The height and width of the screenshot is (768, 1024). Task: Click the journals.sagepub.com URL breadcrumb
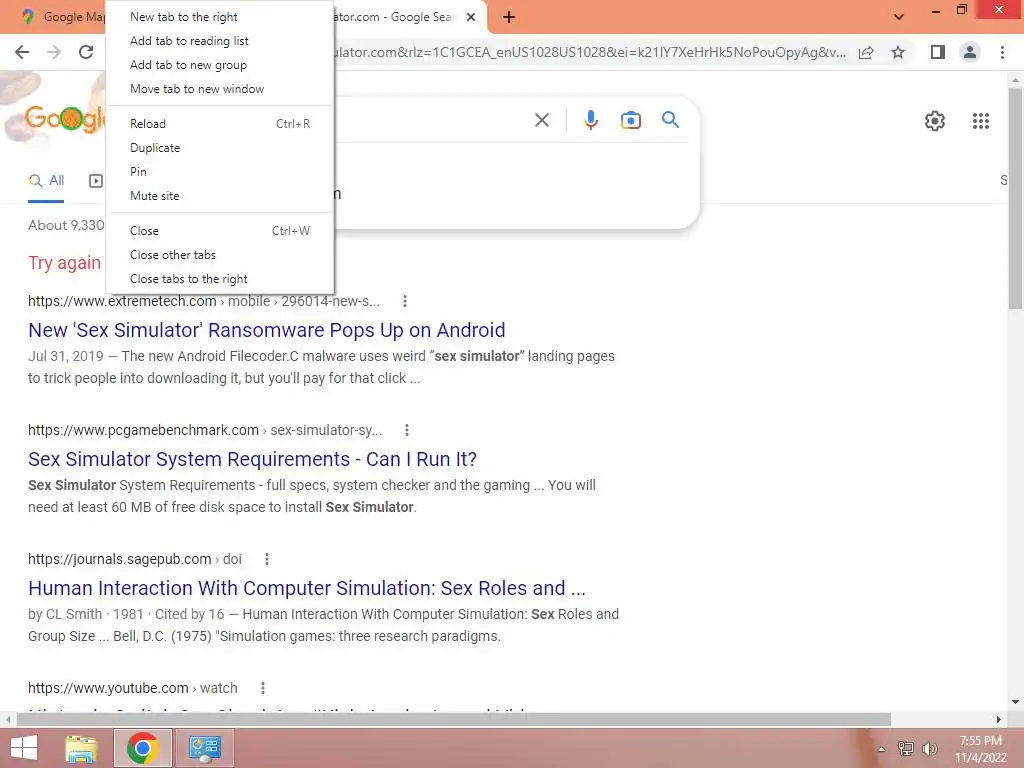(x=135, y=559)
